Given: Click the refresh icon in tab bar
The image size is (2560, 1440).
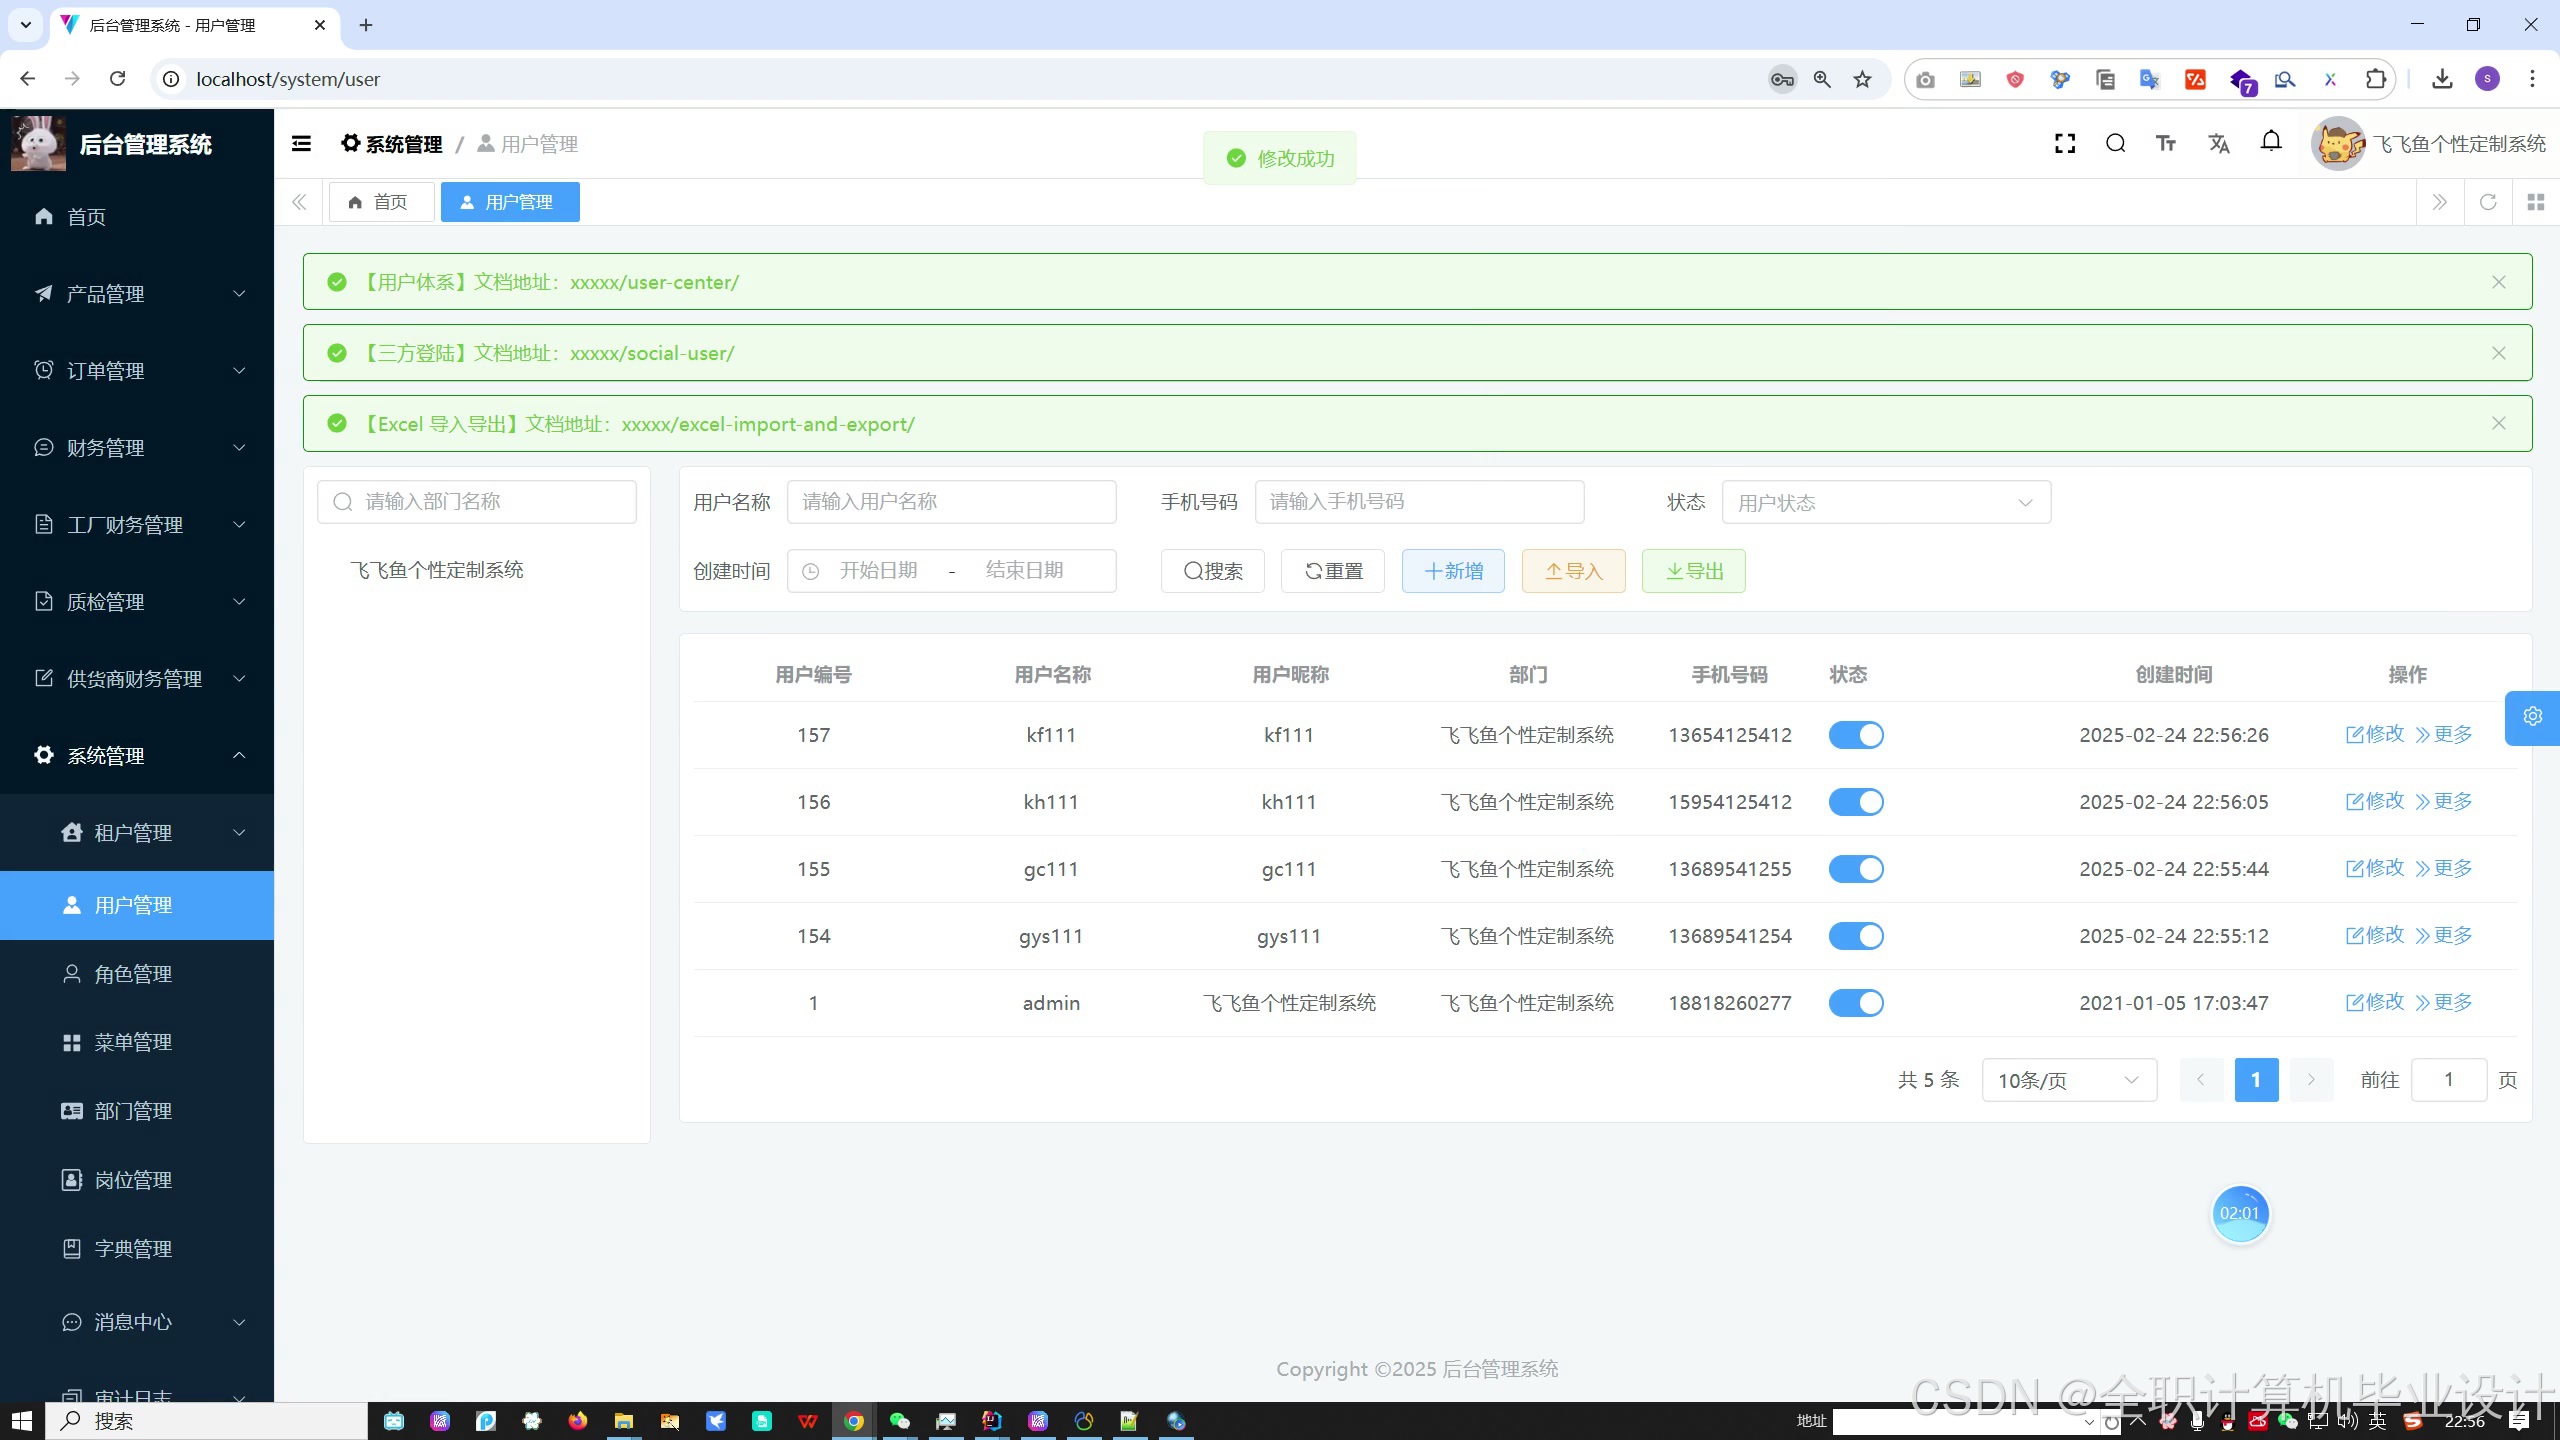Looking at the screenshot, I should [x=2488, y=202].
